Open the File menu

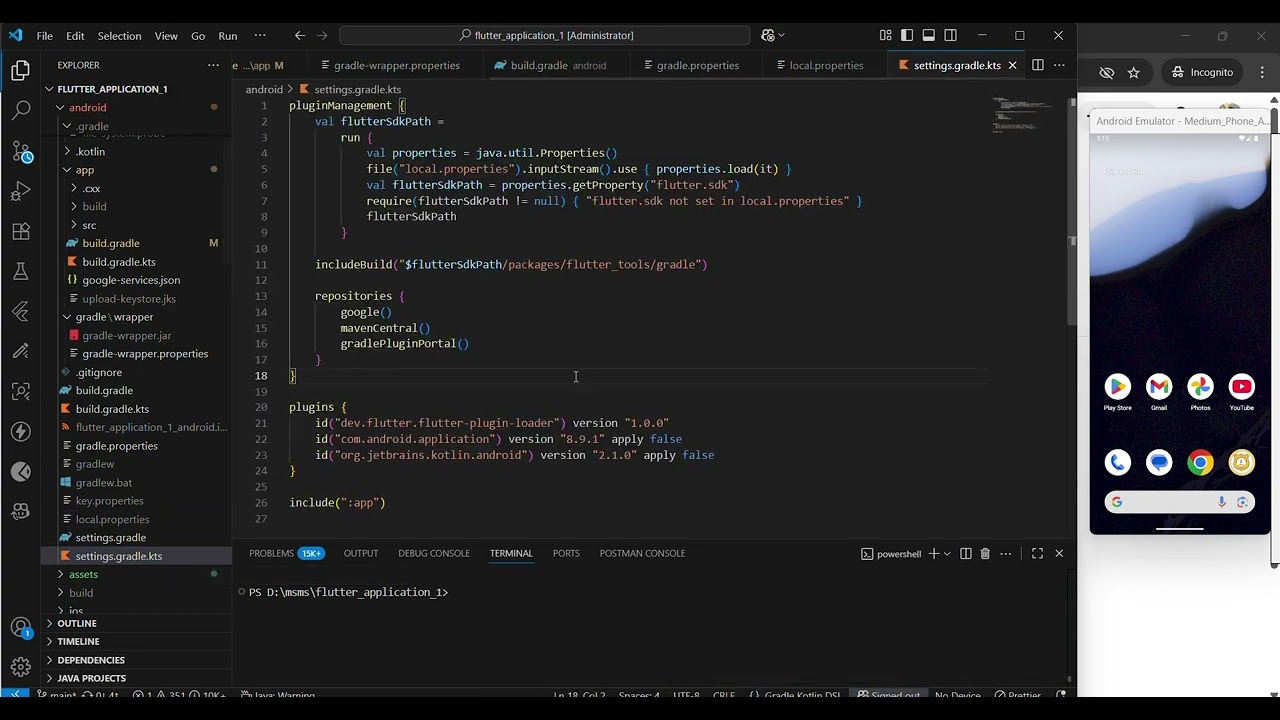click(x=45, y=36)
